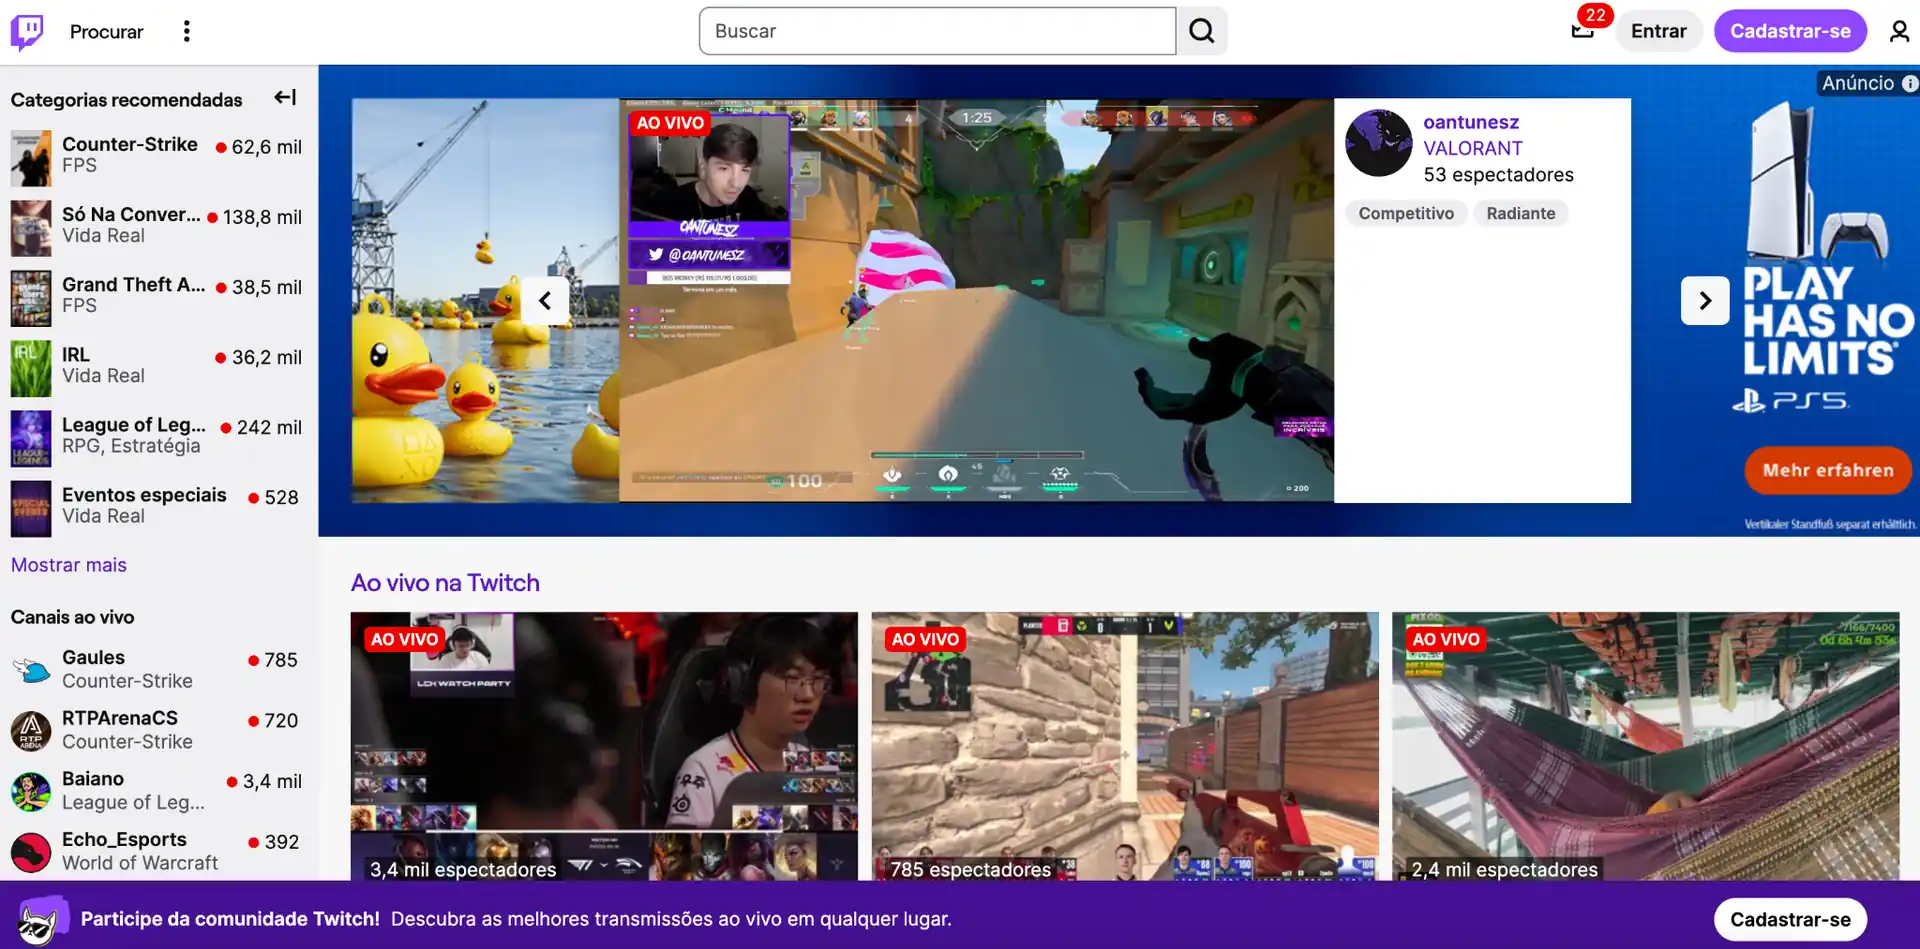1920x949 pixels.
Task: Open the VALORANT game link
Action: [1473, 148]
